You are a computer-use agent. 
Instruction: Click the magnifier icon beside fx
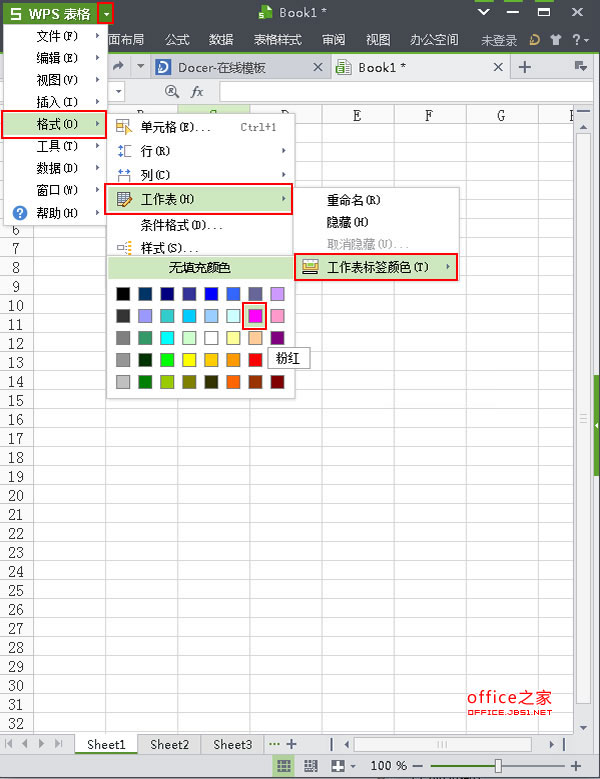171,91
